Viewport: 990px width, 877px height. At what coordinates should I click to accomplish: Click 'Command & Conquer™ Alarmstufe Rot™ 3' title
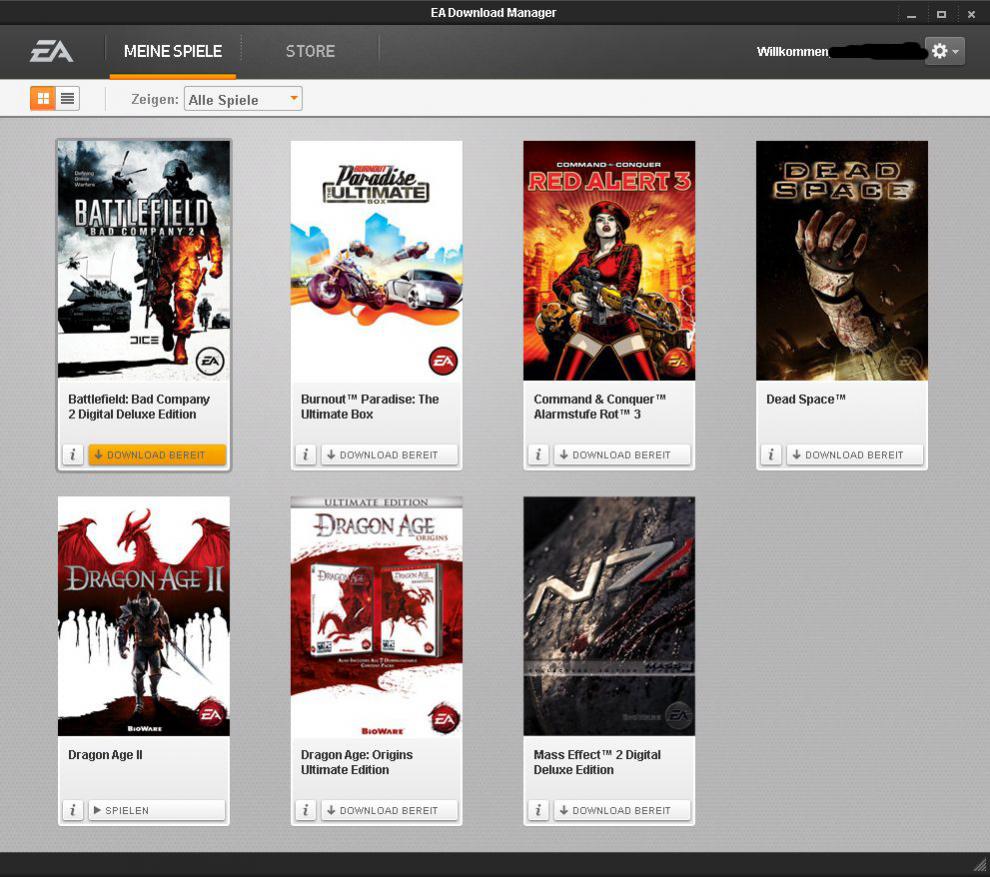[600, 407]
